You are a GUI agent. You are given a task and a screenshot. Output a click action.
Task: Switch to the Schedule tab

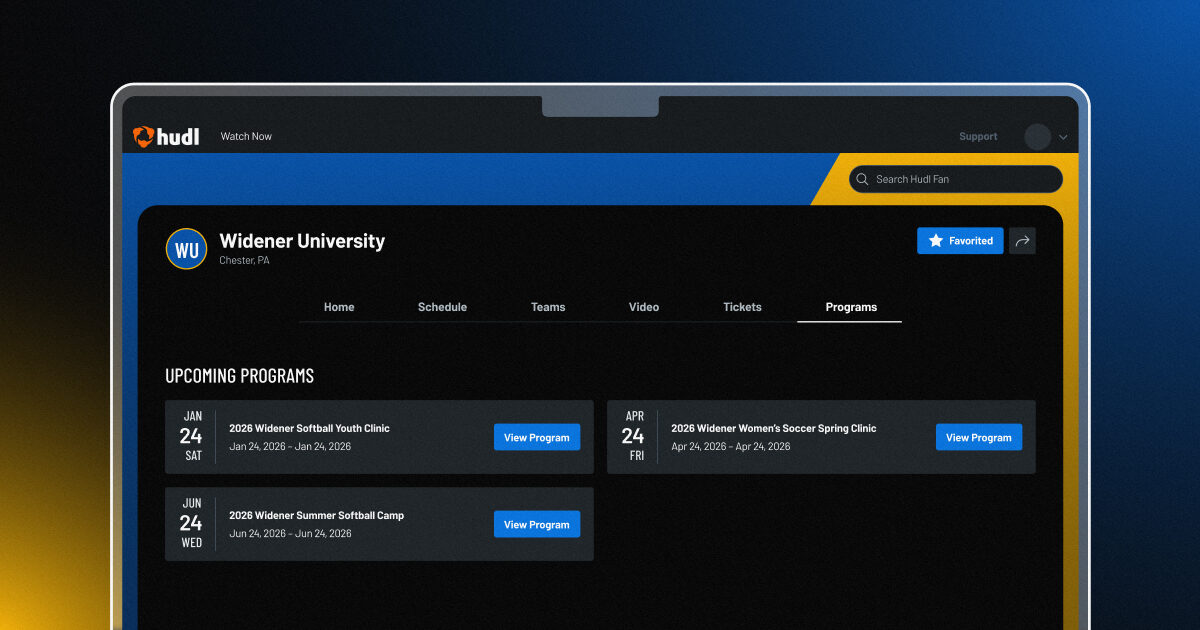click(442, 307)
